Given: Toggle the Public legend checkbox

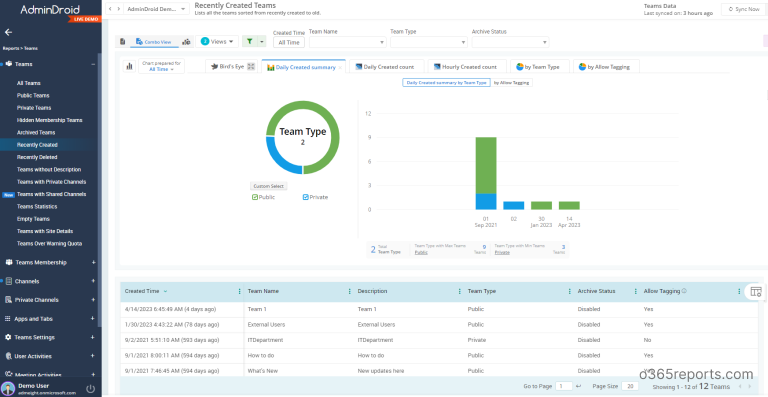Looking at the screenshot, I should (x=255, y=197).
